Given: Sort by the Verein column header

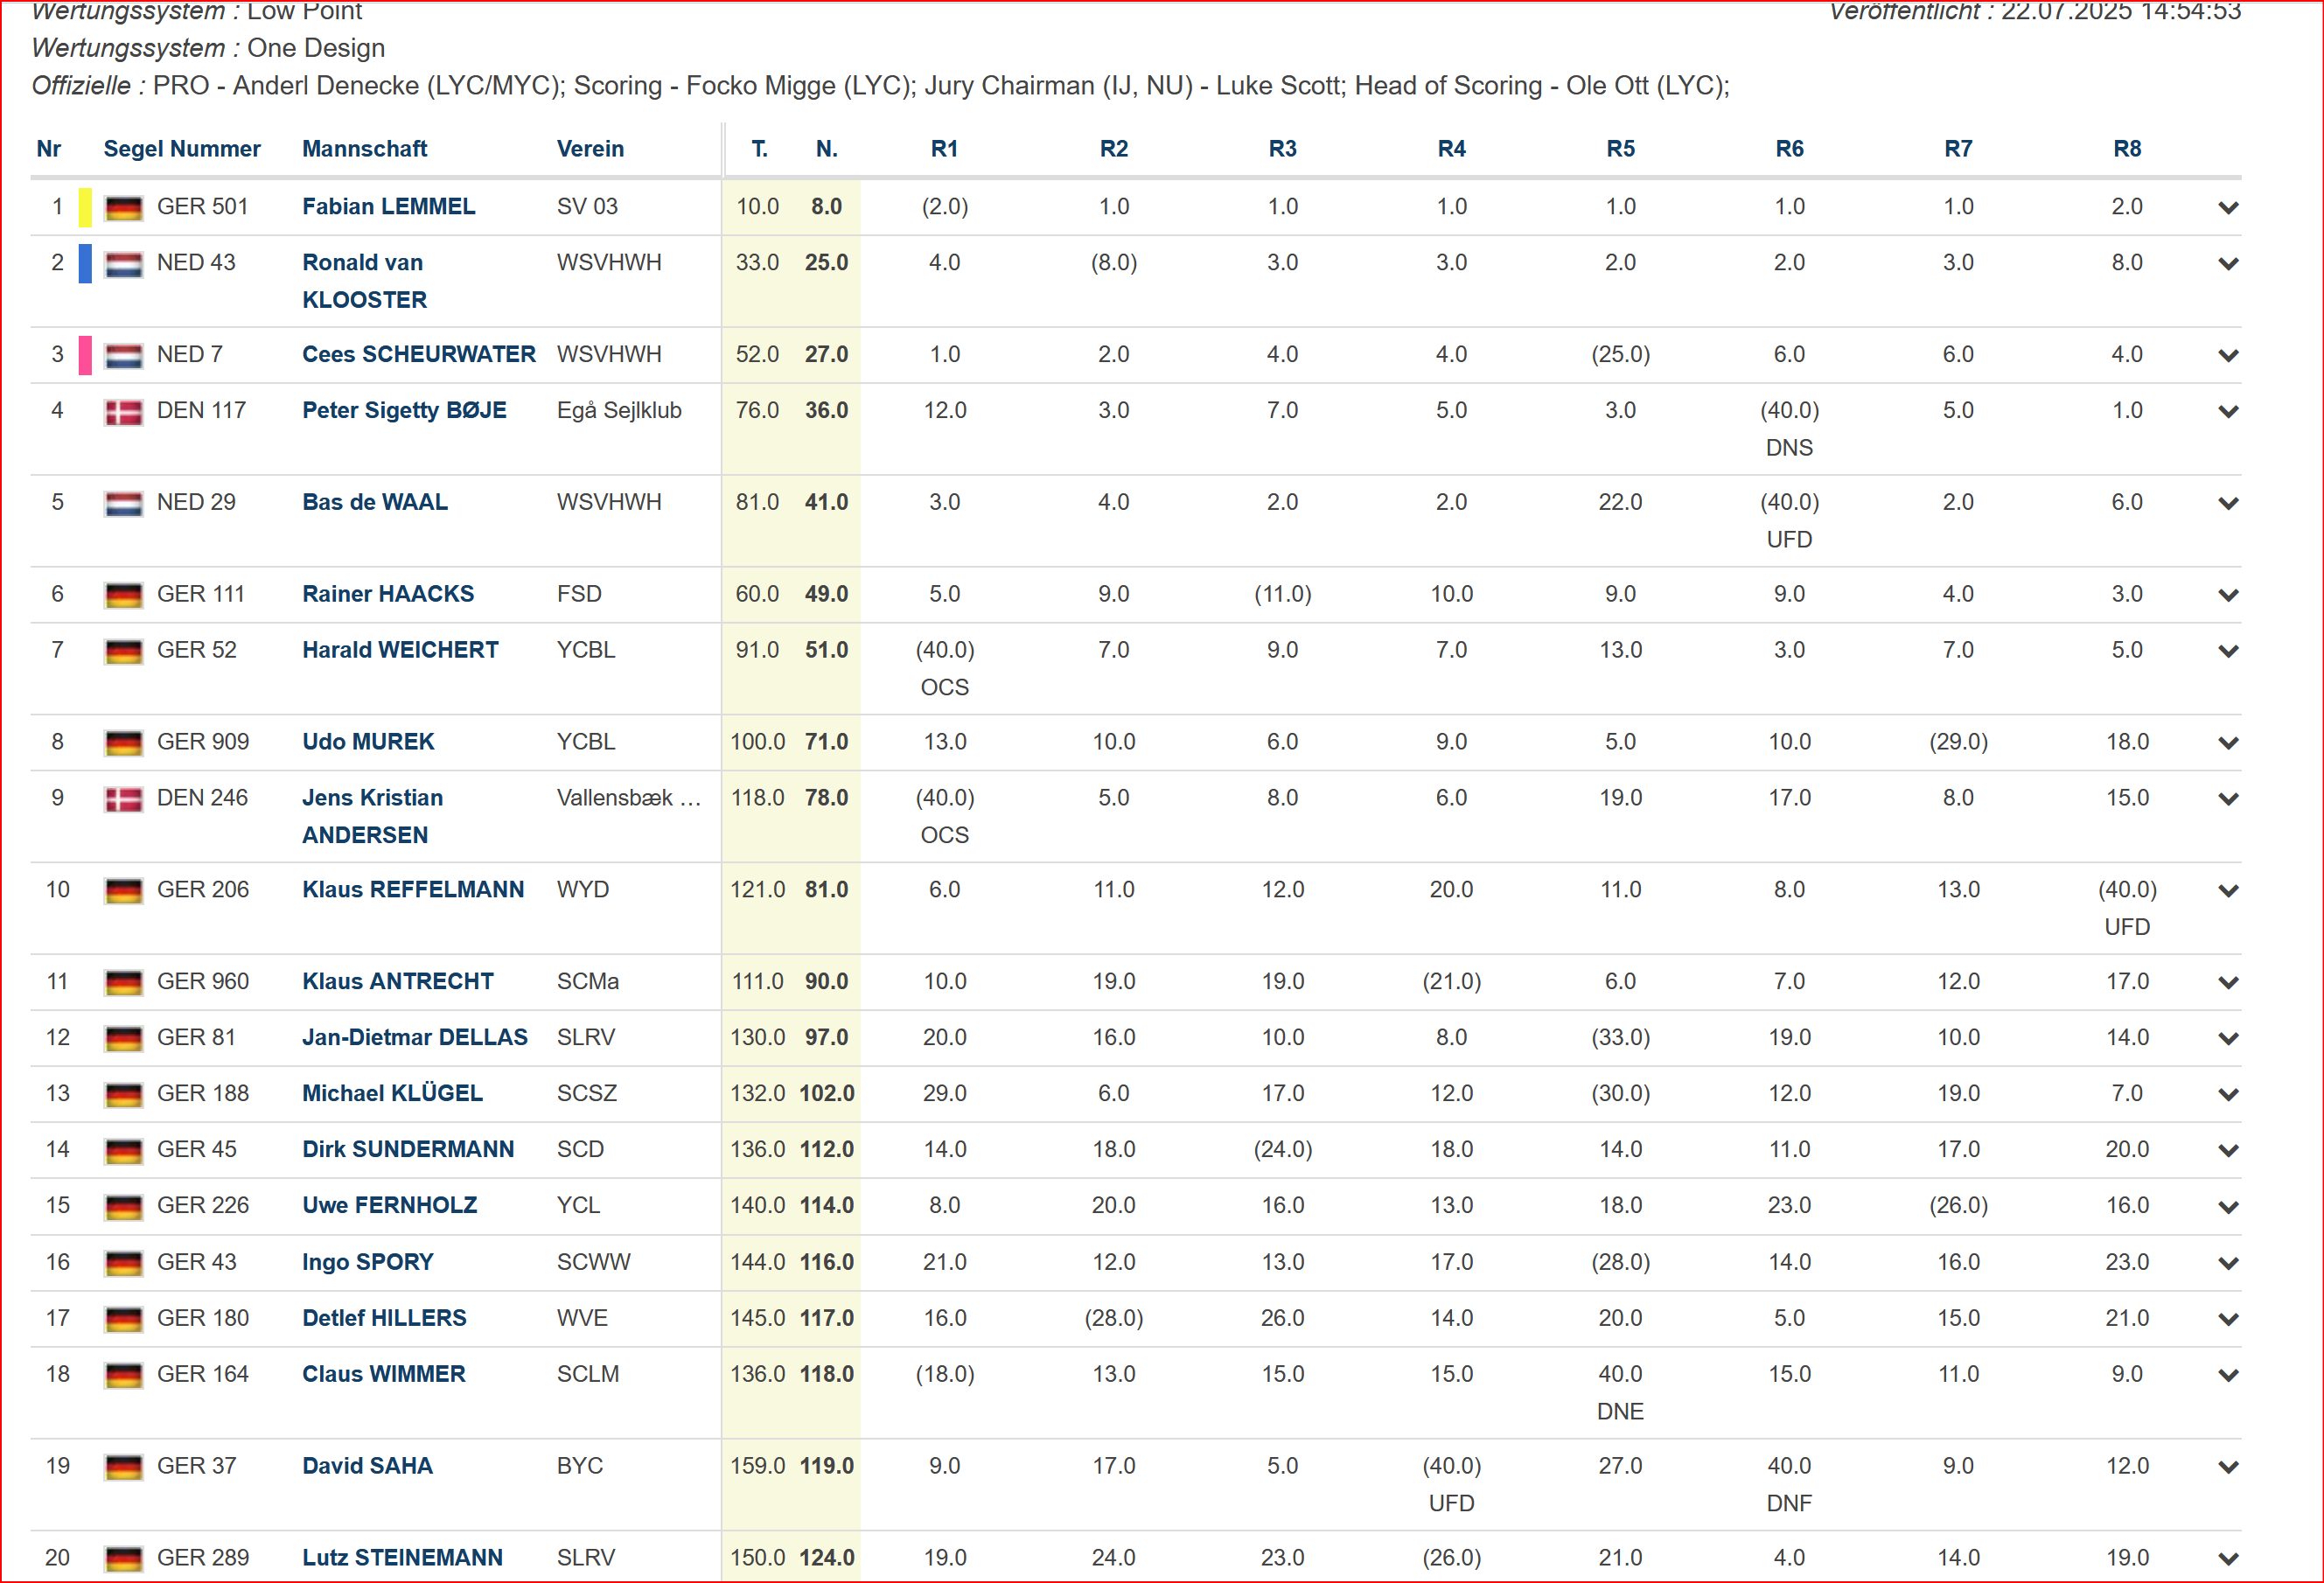Looking at the screenshot, I should pos(590,149).
